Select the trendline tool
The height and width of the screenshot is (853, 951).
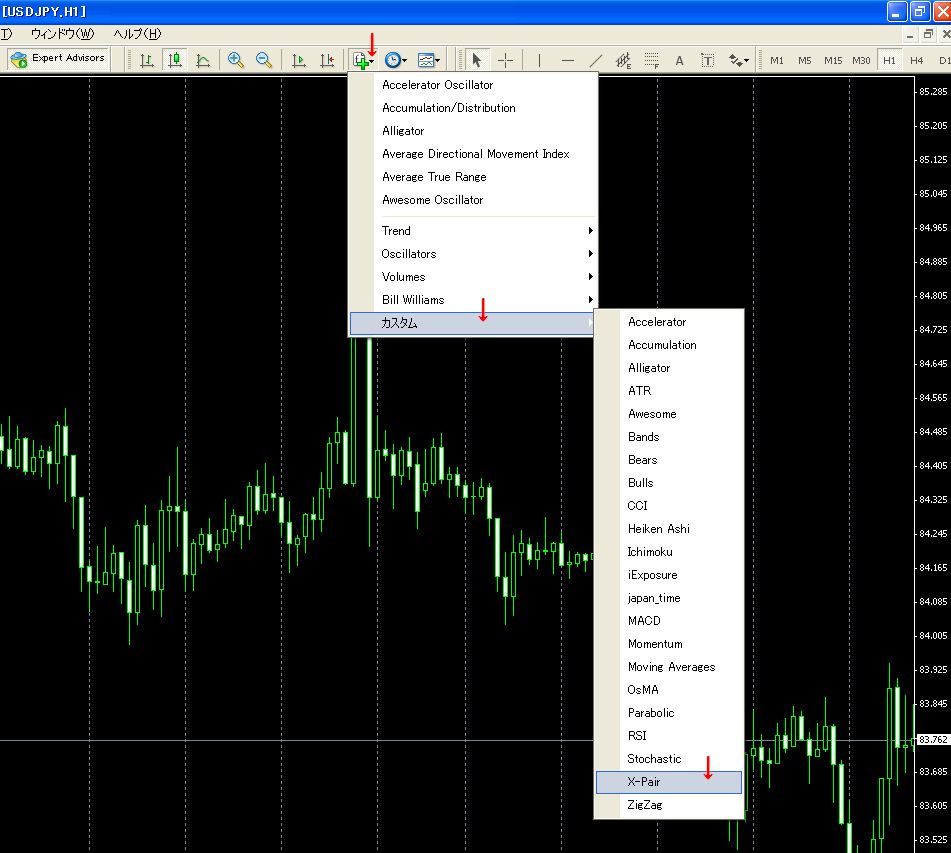point(596,60)
